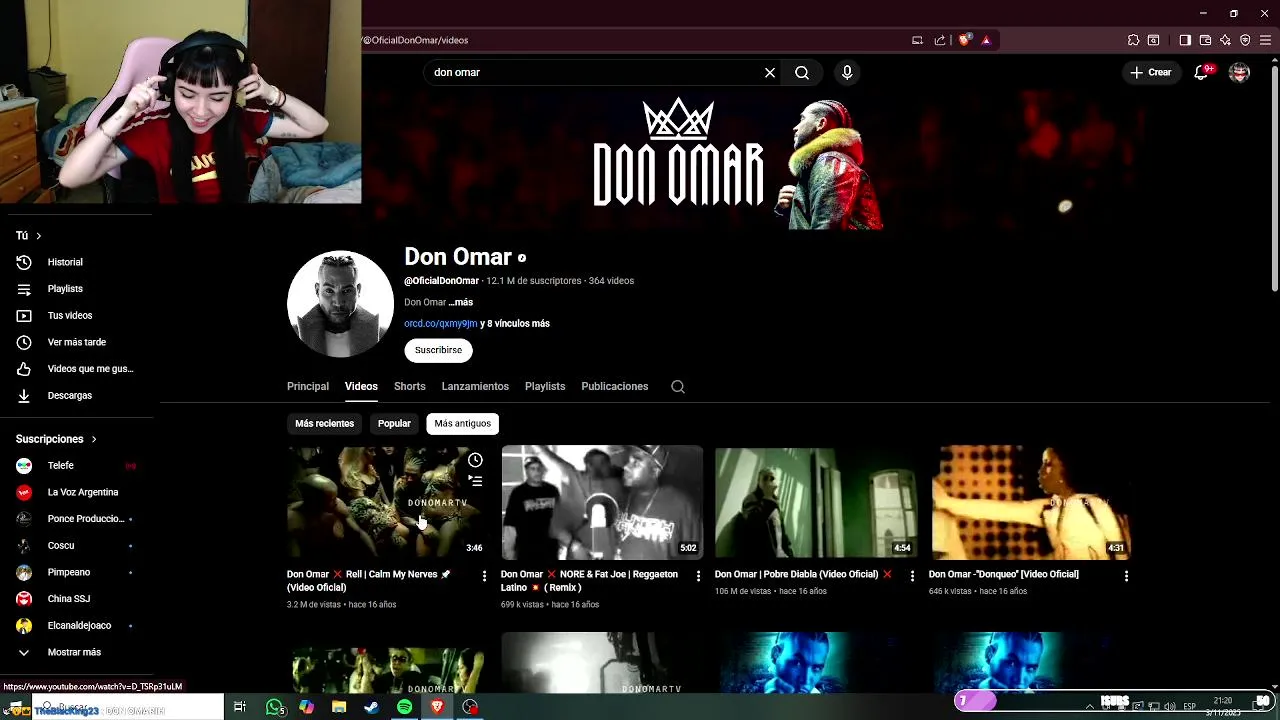1280x720 pixels.
Task: Start voice search with the microphone icon
Action: [847, 72]
